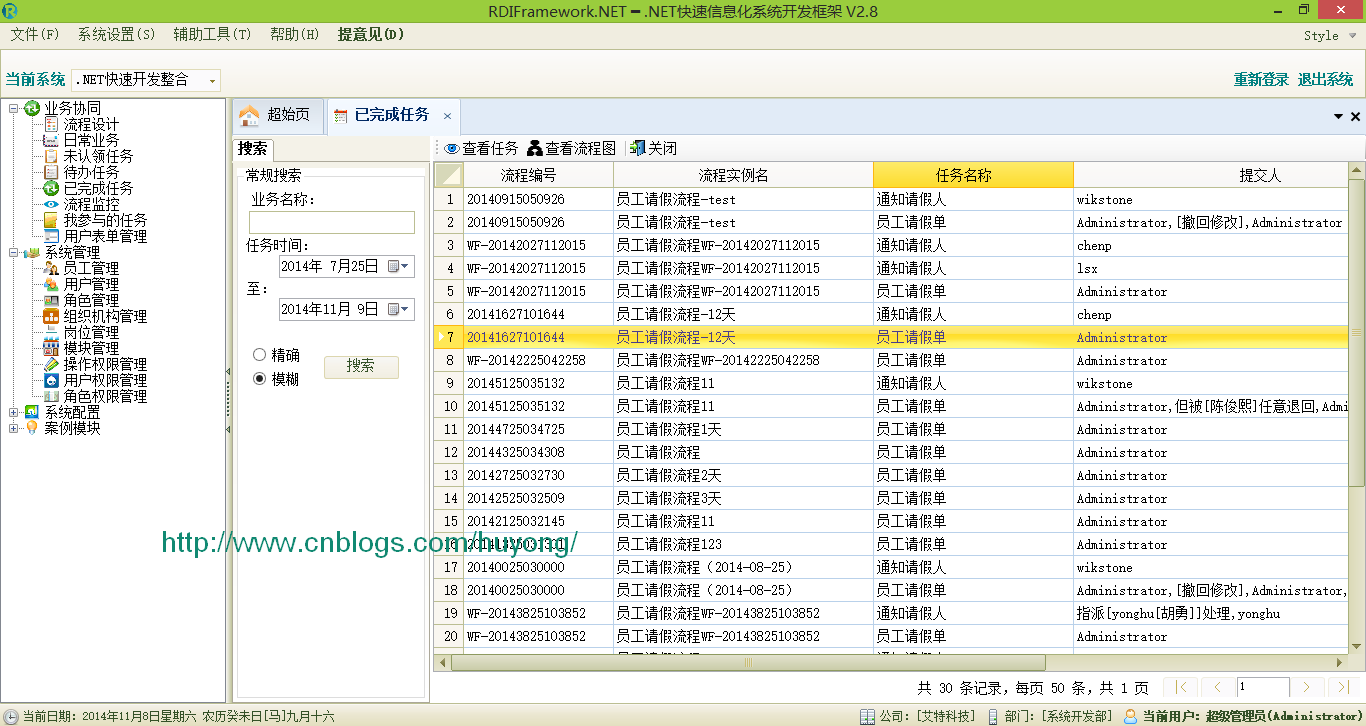Click the 查看流程图 toolbar icon
Image resolution: width=1366 pixels, height=726 pixels.
pyautogui.click(x=535, y=148)
